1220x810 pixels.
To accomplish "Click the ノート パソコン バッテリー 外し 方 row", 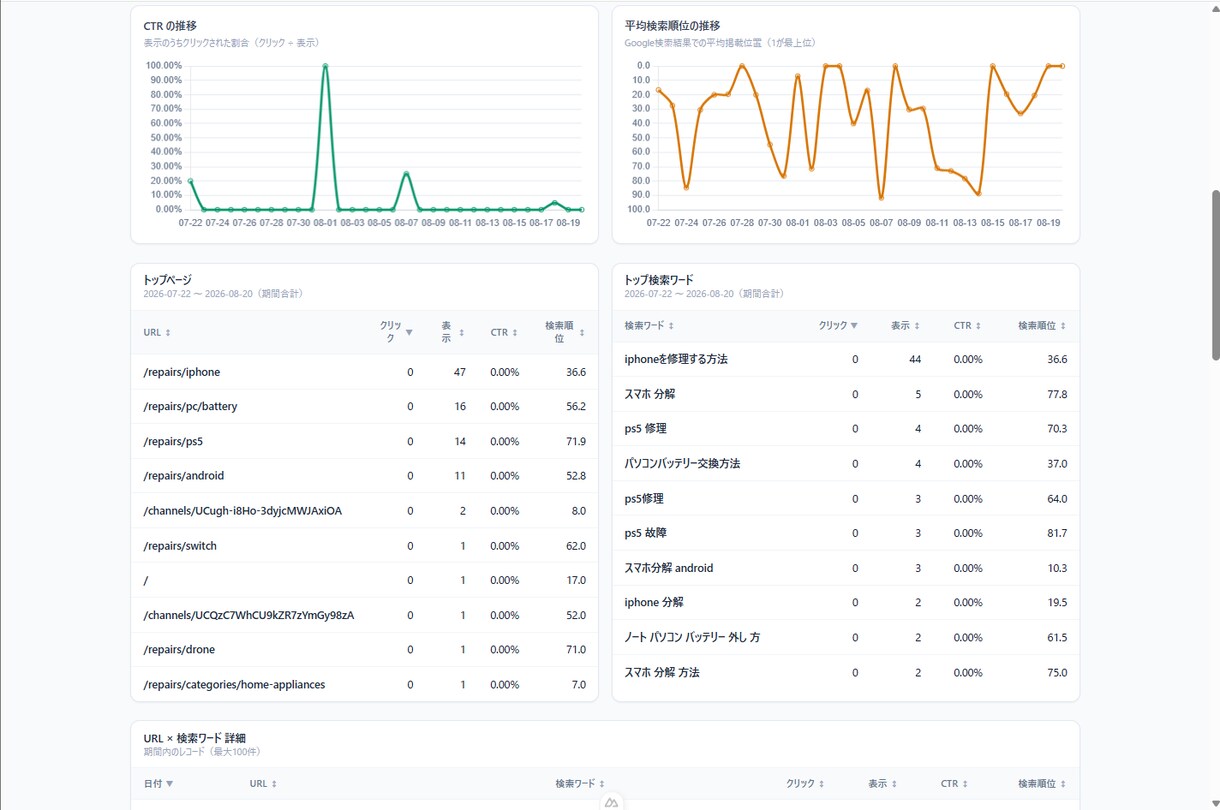I will click(846, 638).
